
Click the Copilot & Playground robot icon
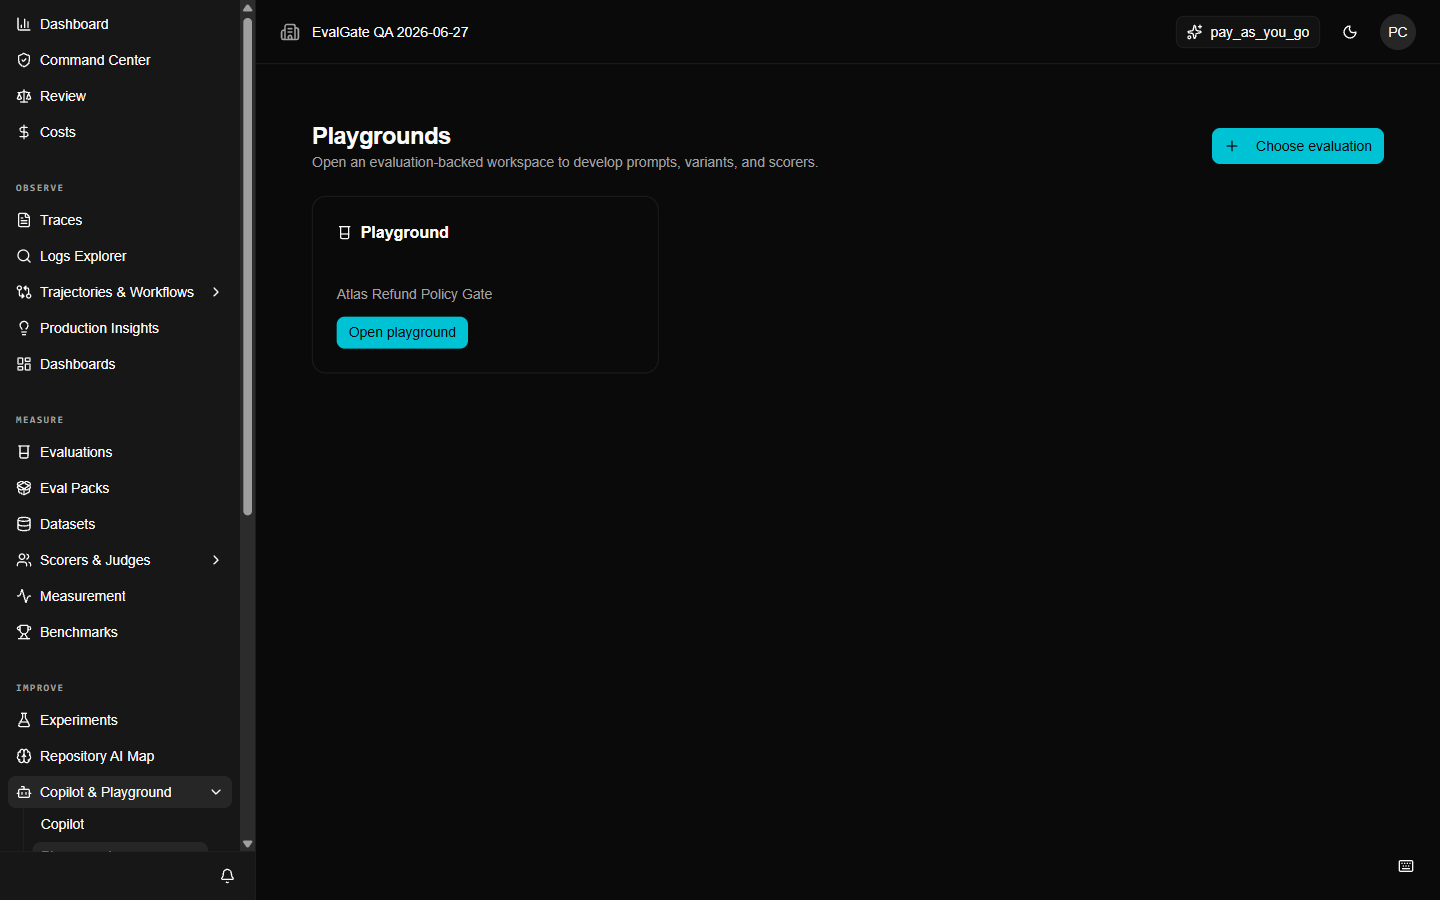(x=24, y=792)
